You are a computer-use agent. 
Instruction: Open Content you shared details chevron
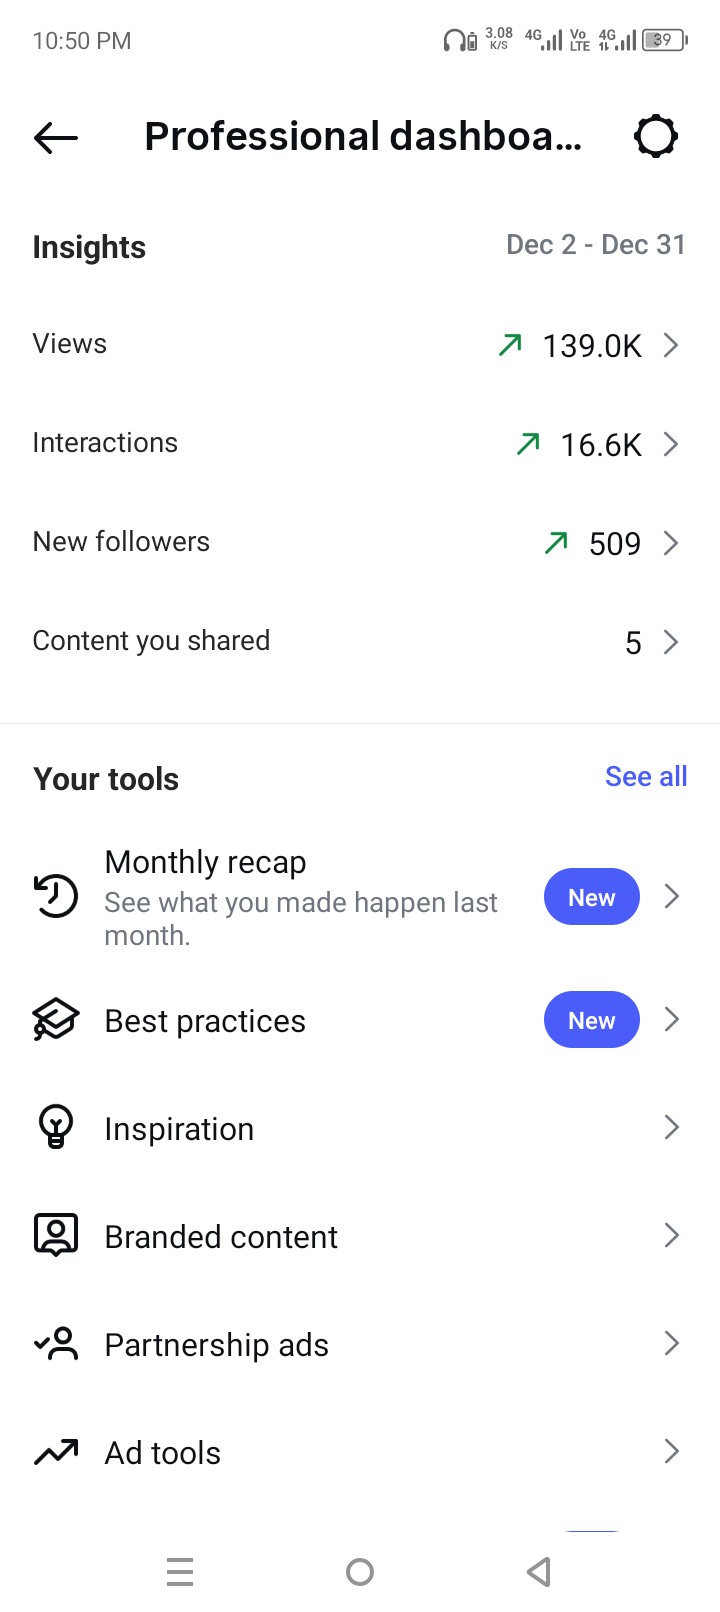(671, 642)
